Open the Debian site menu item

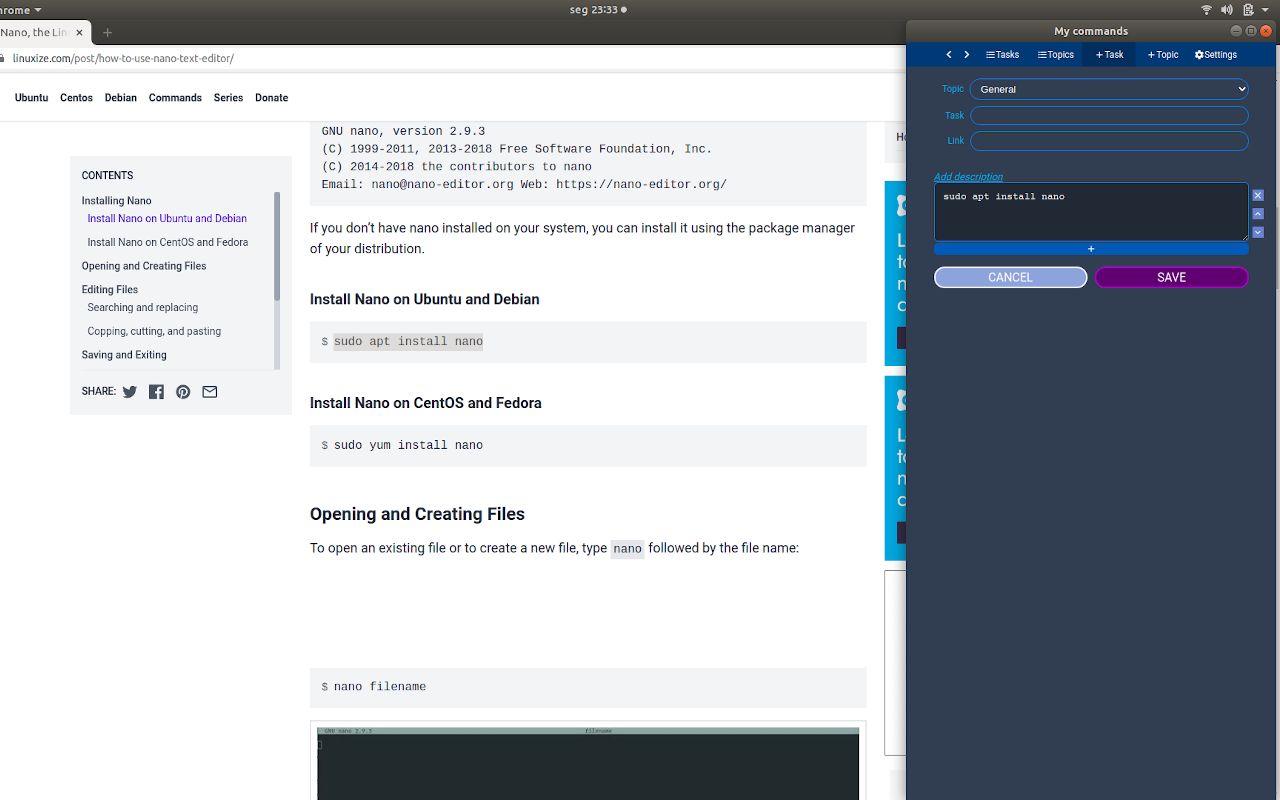coord(121,98)
